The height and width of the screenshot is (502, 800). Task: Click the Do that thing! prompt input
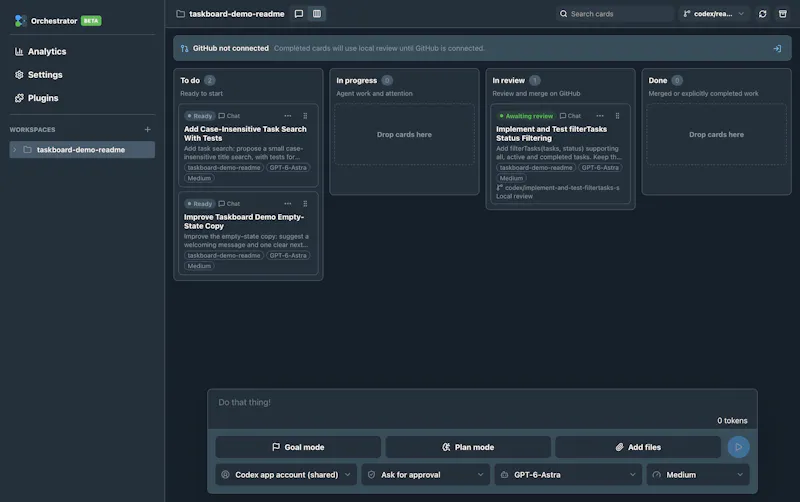(482, 403)
